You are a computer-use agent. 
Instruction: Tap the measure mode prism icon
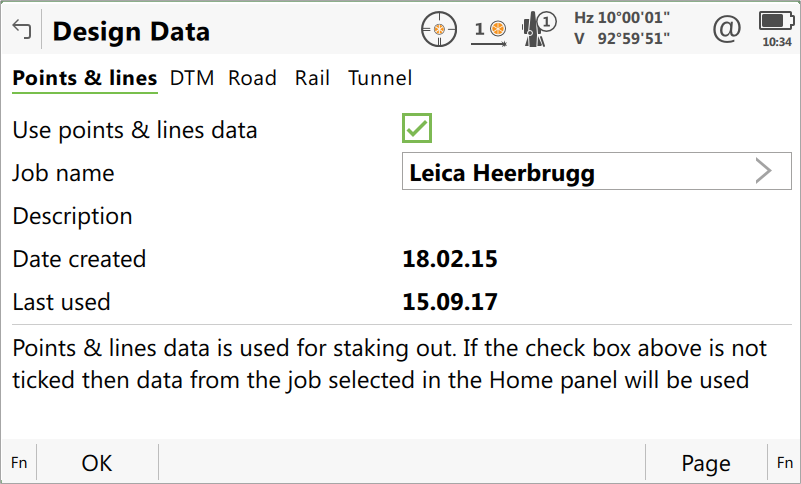pos(491,31)
